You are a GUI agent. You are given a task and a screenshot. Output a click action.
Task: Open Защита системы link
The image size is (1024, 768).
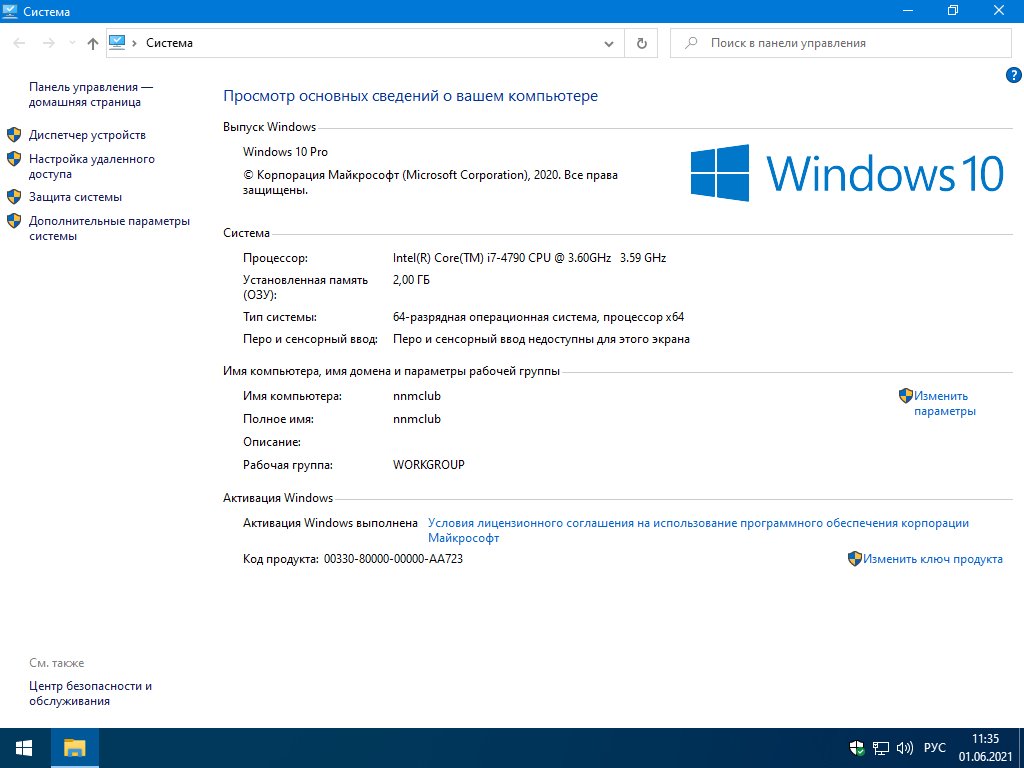75,197
